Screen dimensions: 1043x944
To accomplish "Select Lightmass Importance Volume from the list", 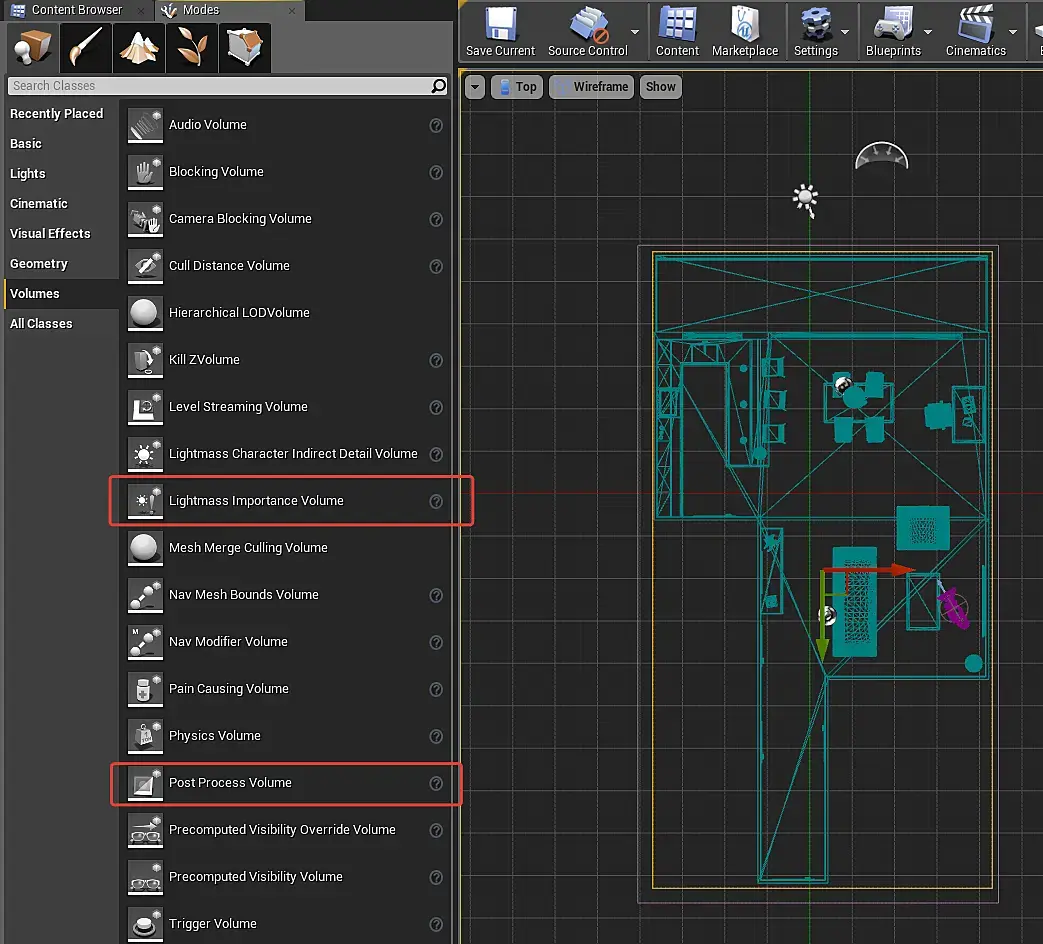I will point(256,501).
